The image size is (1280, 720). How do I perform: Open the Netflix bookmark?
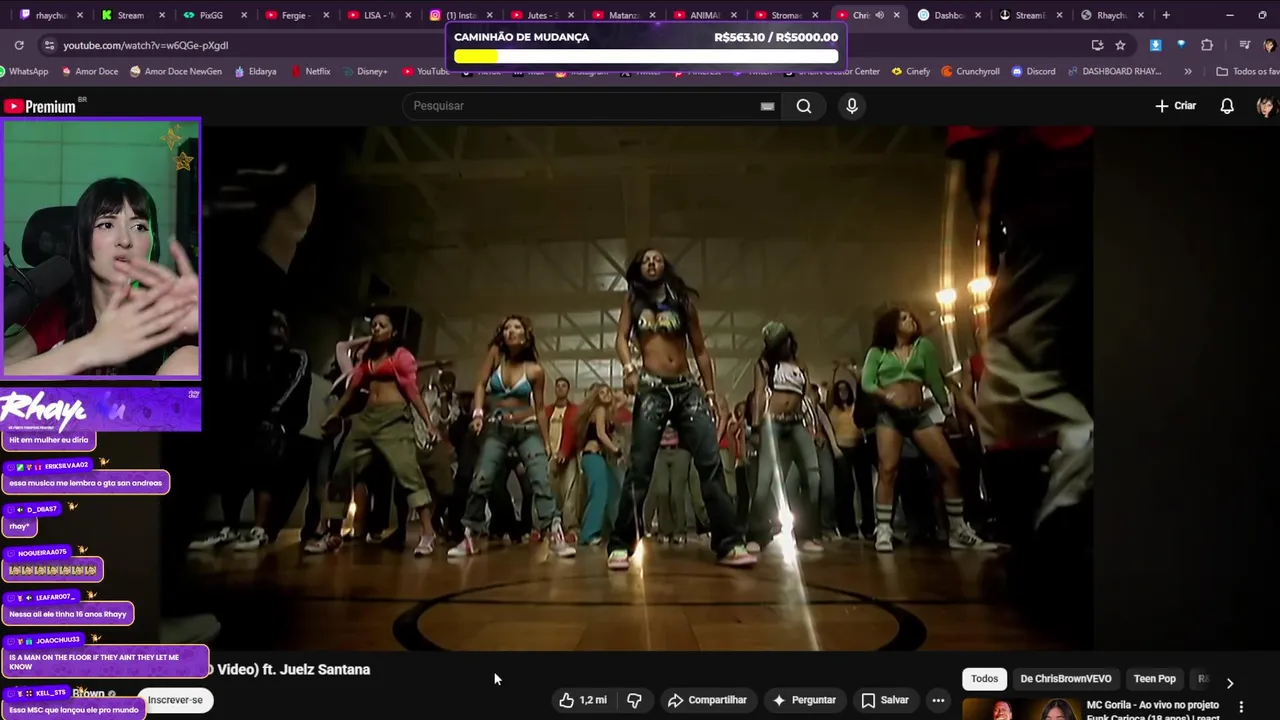310,71
